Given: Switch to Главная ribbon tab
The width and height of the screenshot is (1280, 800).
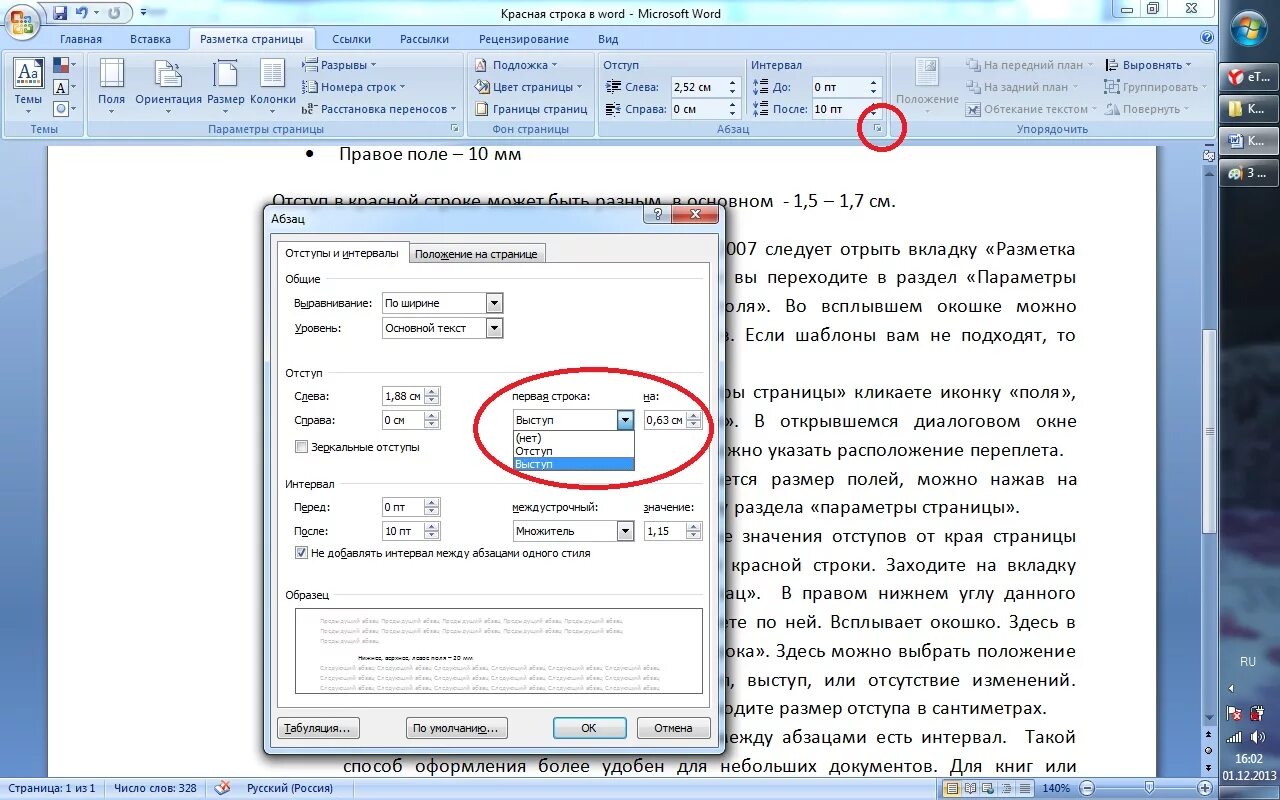Looking at the screenshot, I should point(80,39).
